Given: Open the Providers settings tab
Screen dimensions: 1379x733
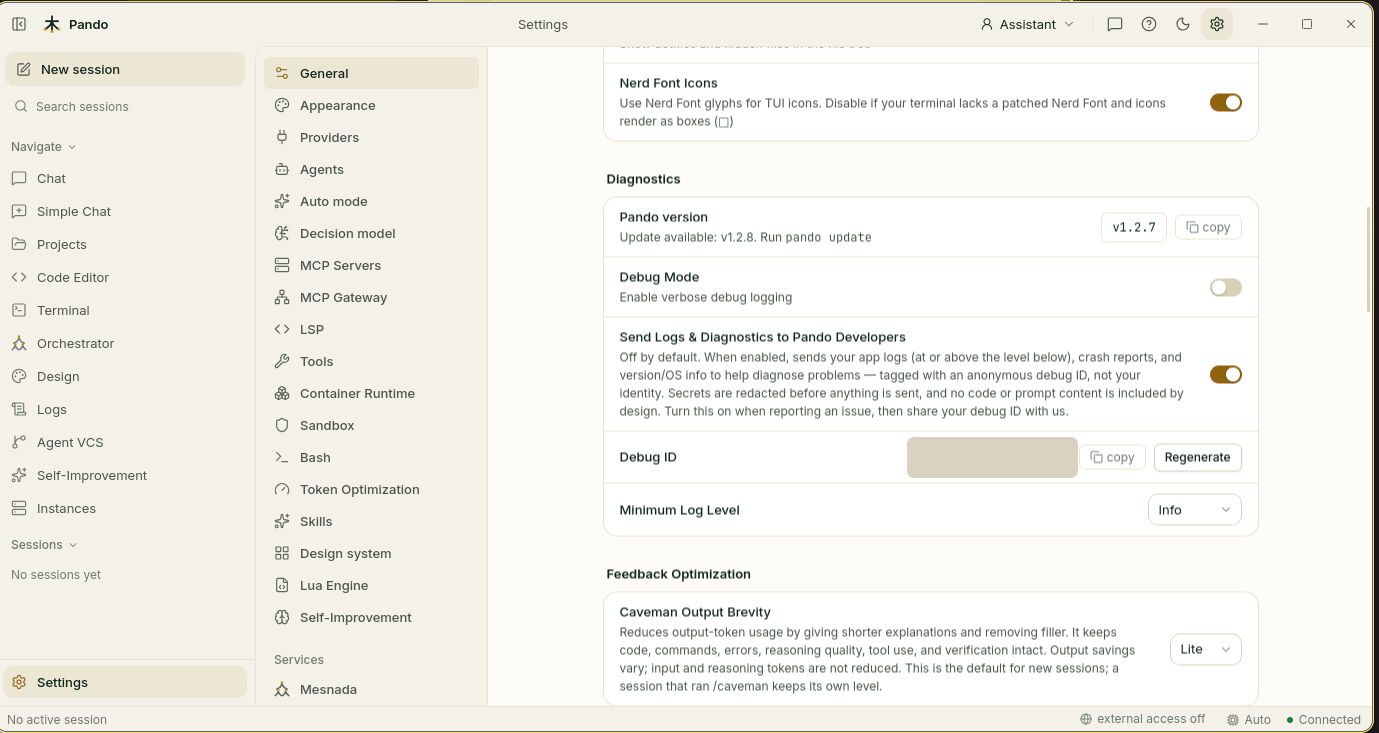Looking at the screenshot, I should pyautogui.click(x=371, y=137).
